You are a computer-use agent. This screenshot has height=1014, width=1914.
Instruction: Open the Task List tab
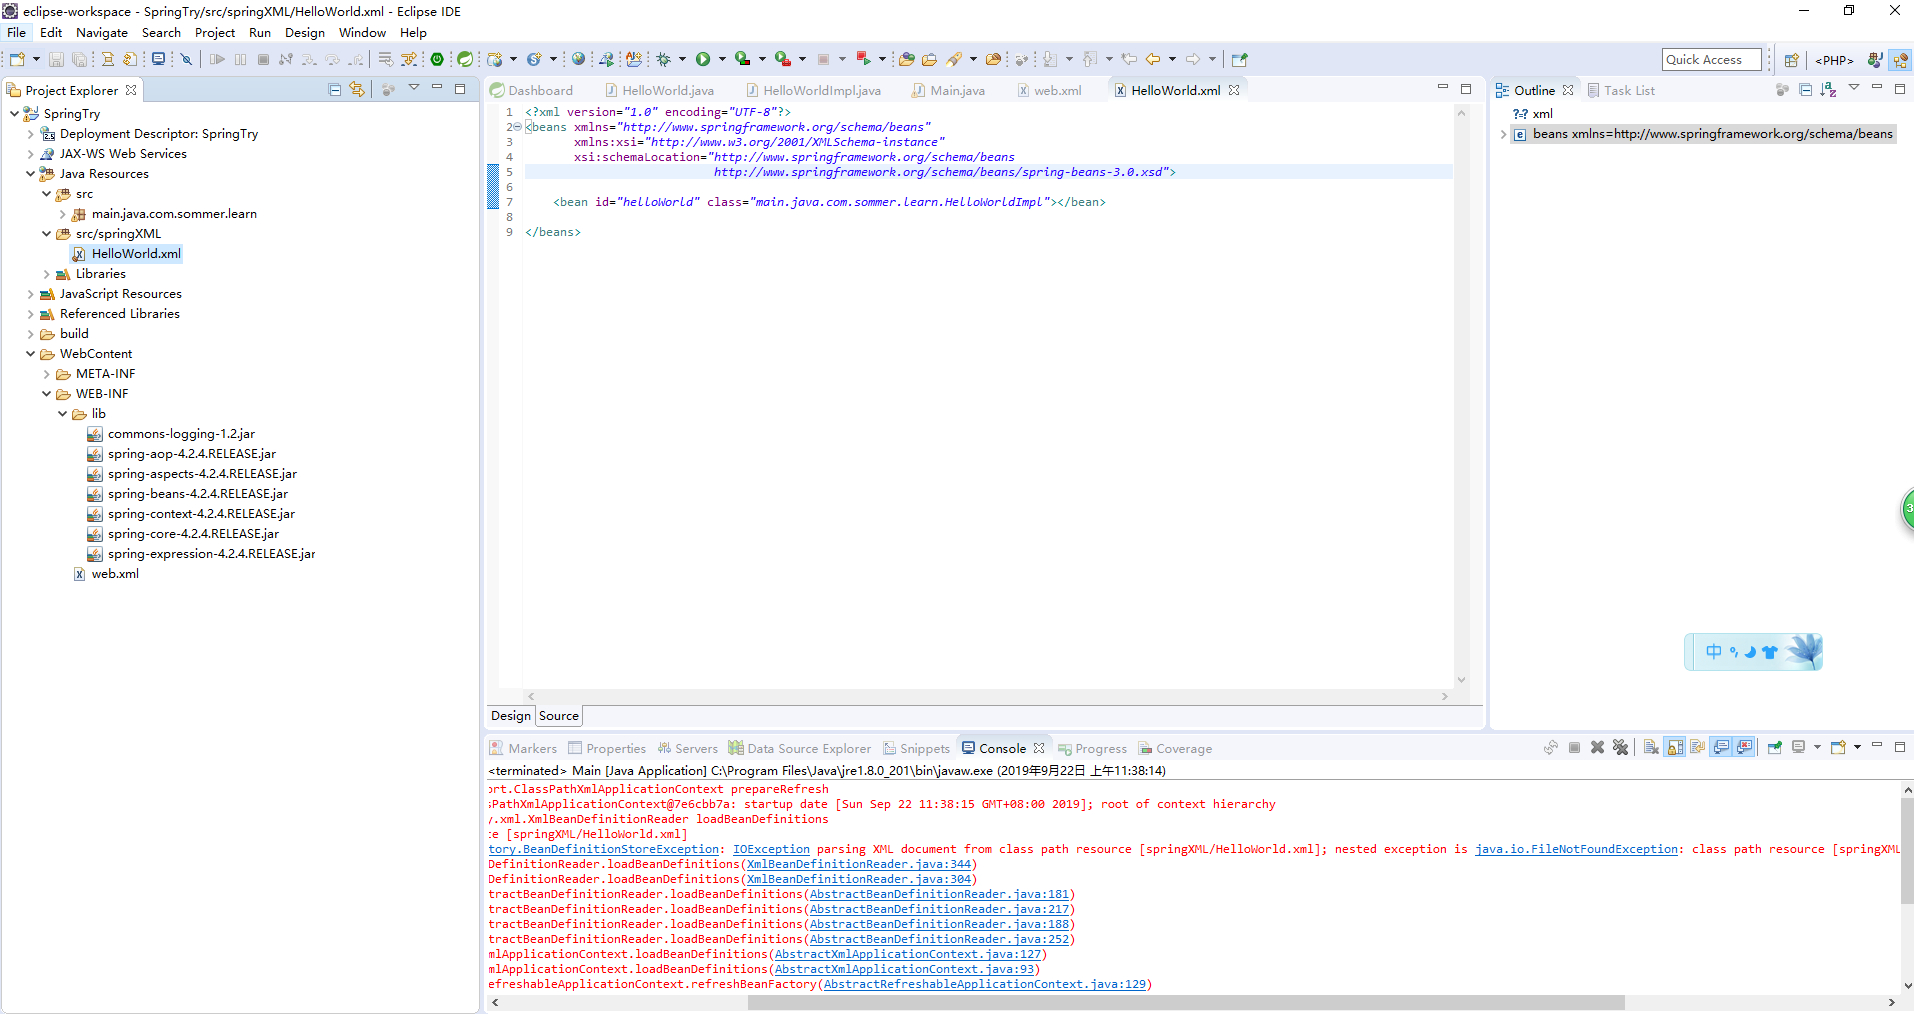coord(1621,90)
